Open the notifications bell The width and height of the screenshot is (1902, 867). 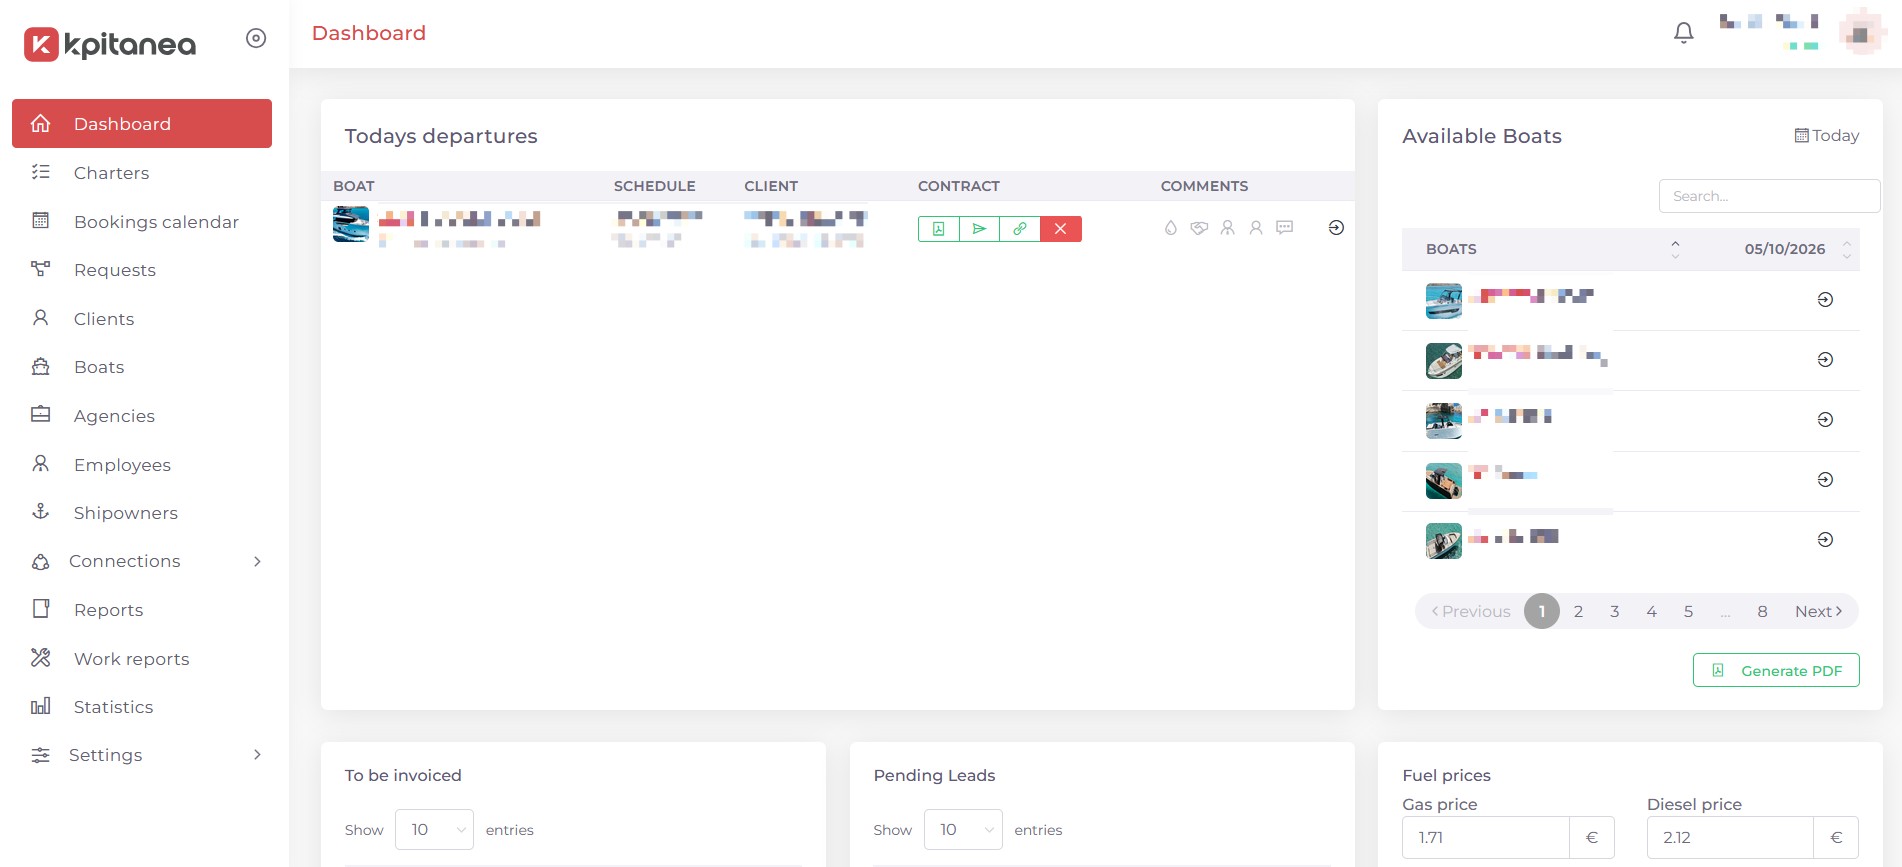[x=1684, y=33]
